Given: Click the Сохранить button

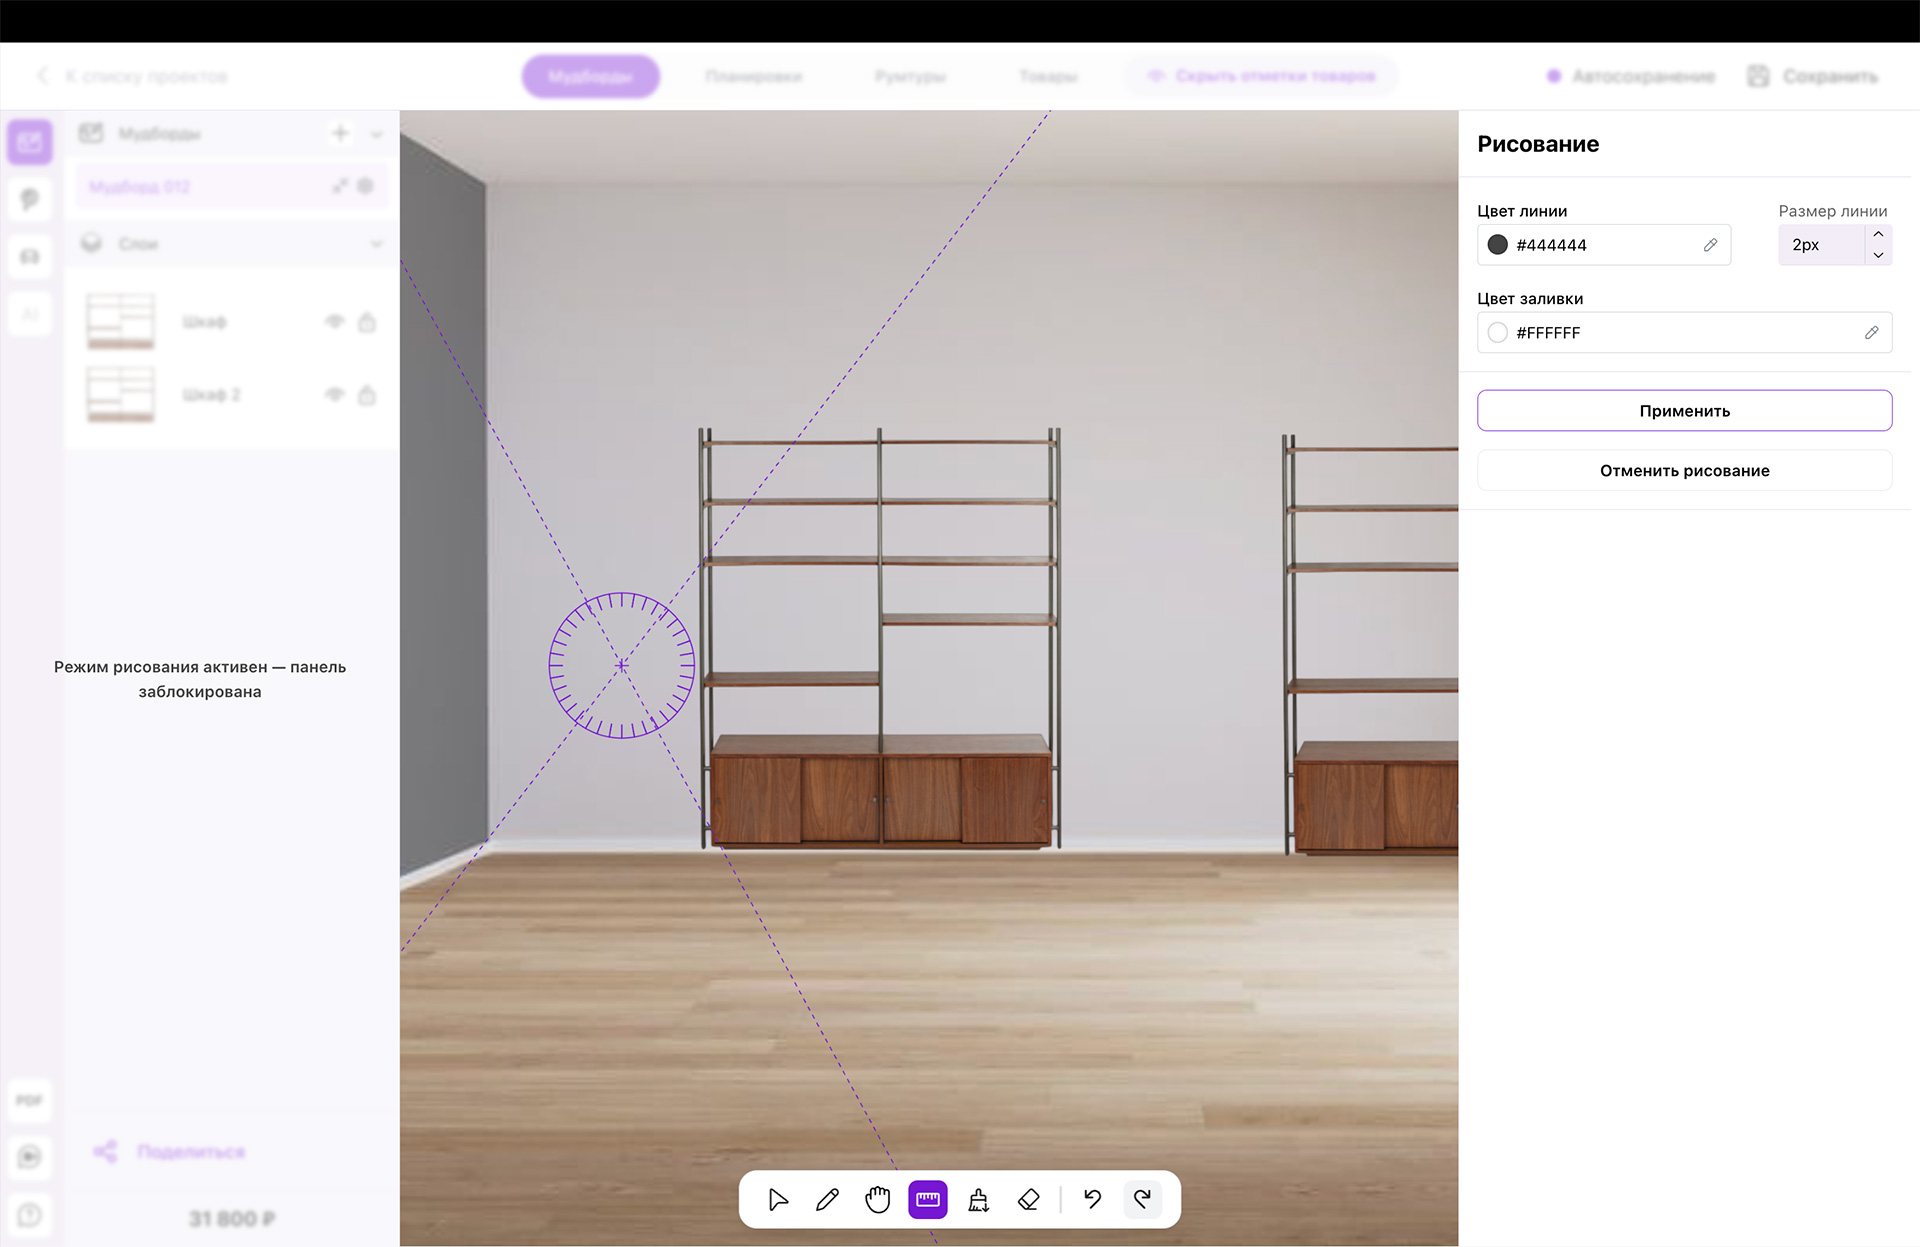Looking at the screenshot, I should point(1813,76).
